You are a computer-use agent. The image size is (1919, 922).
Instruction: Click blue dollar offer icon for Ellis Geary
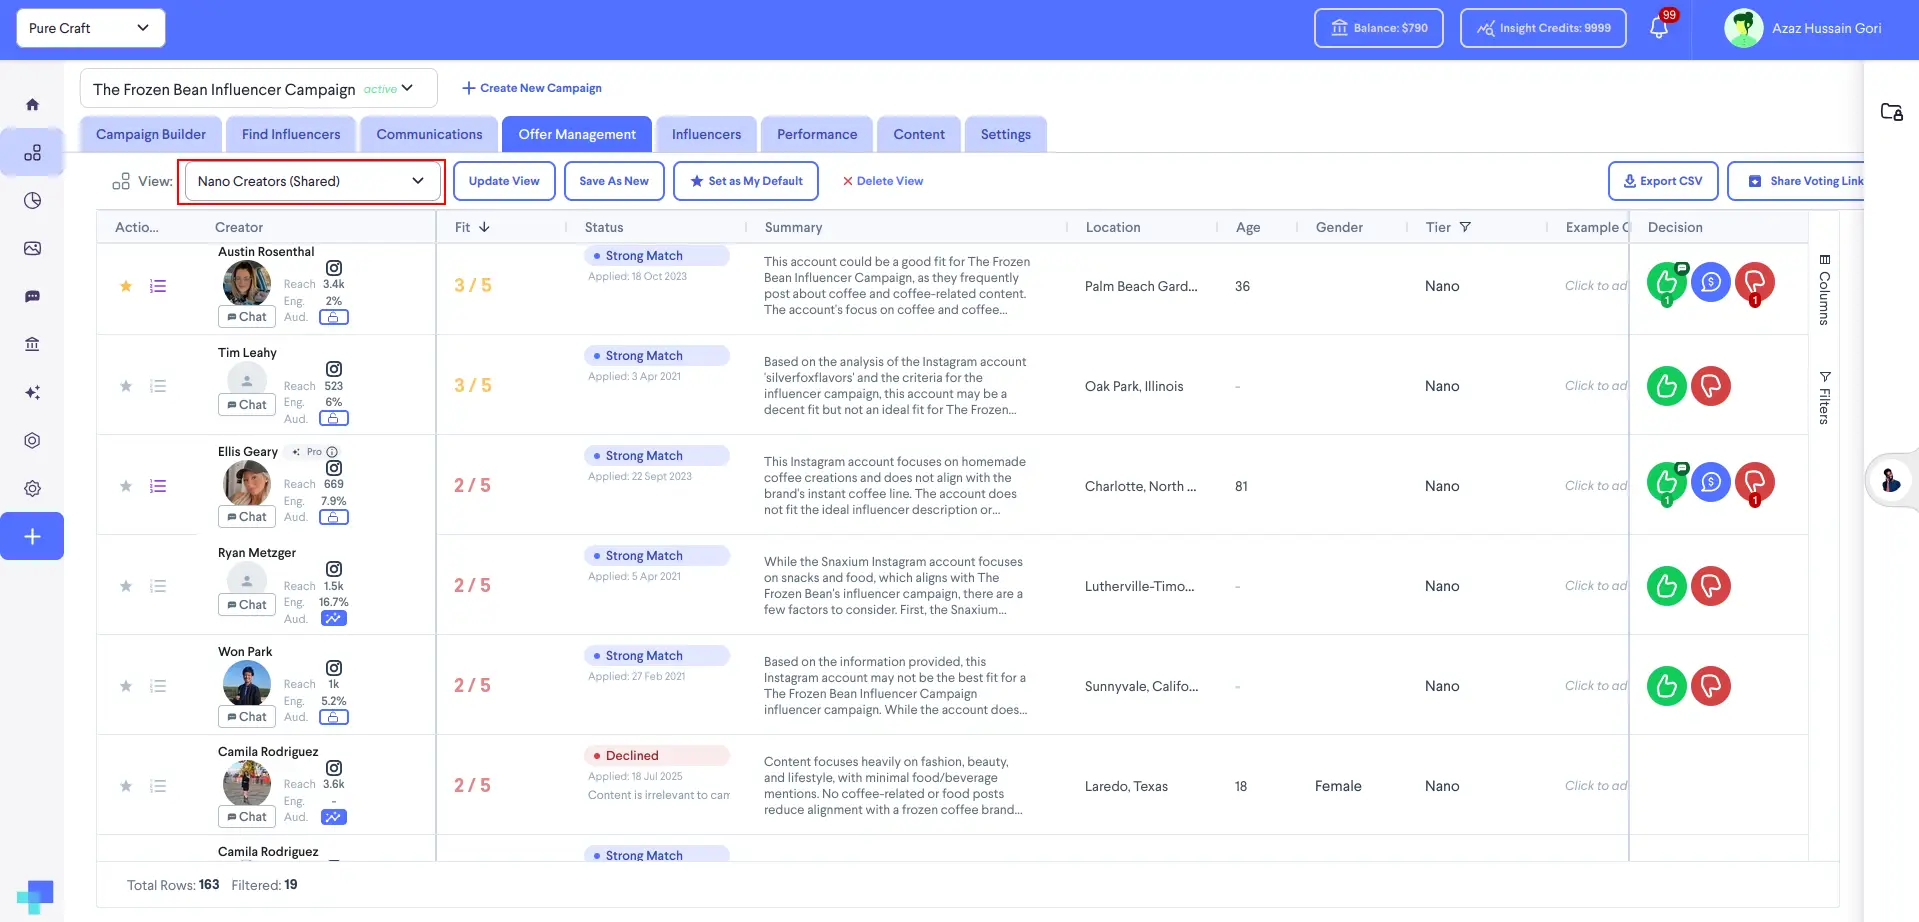(1711, 483)
